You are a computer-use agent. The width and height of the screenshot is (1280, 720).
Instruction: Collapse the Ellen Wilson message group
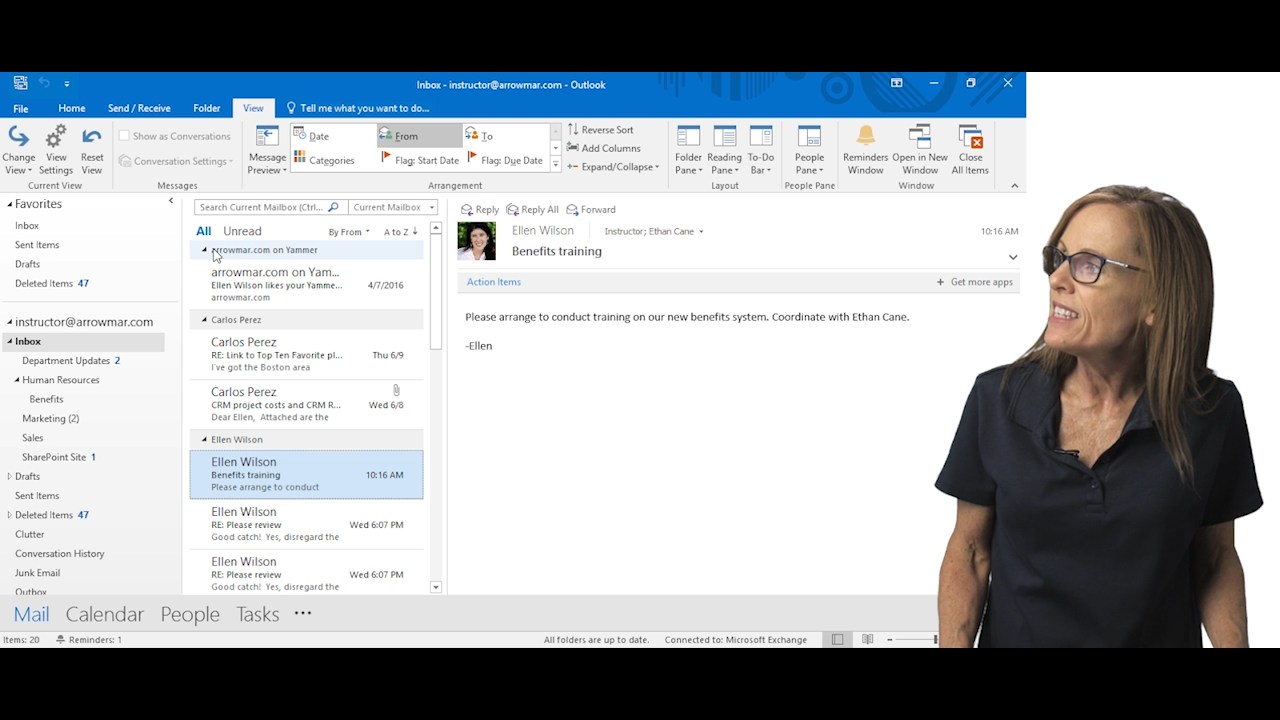coord(204,440)
